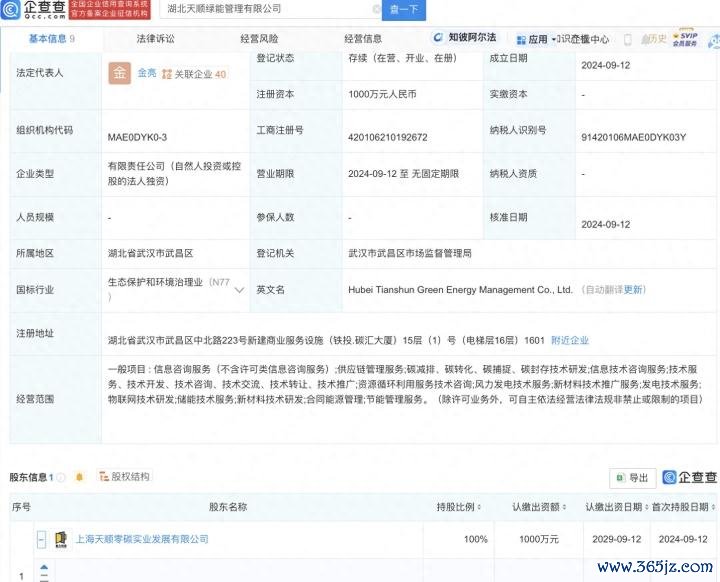Click the 企查查 logo beside 导出
Image resolution: width=720 pixels, height=582 pixels.
690,477
